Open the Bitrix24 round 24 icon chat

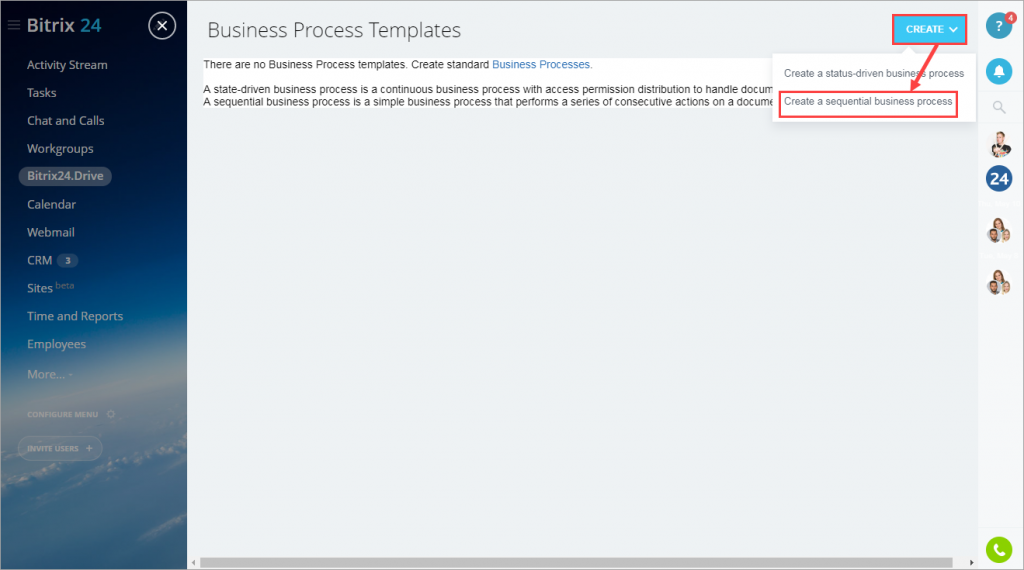tap(999, 179)
